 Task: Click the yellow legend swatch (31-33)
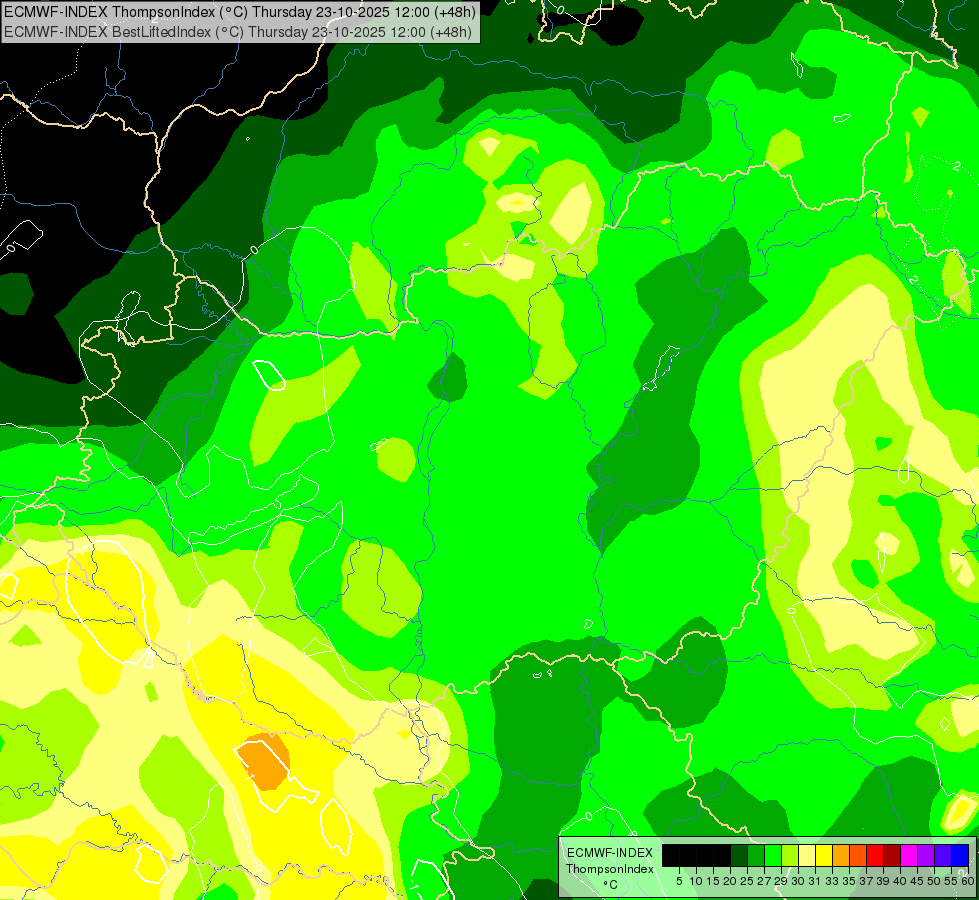824,855
